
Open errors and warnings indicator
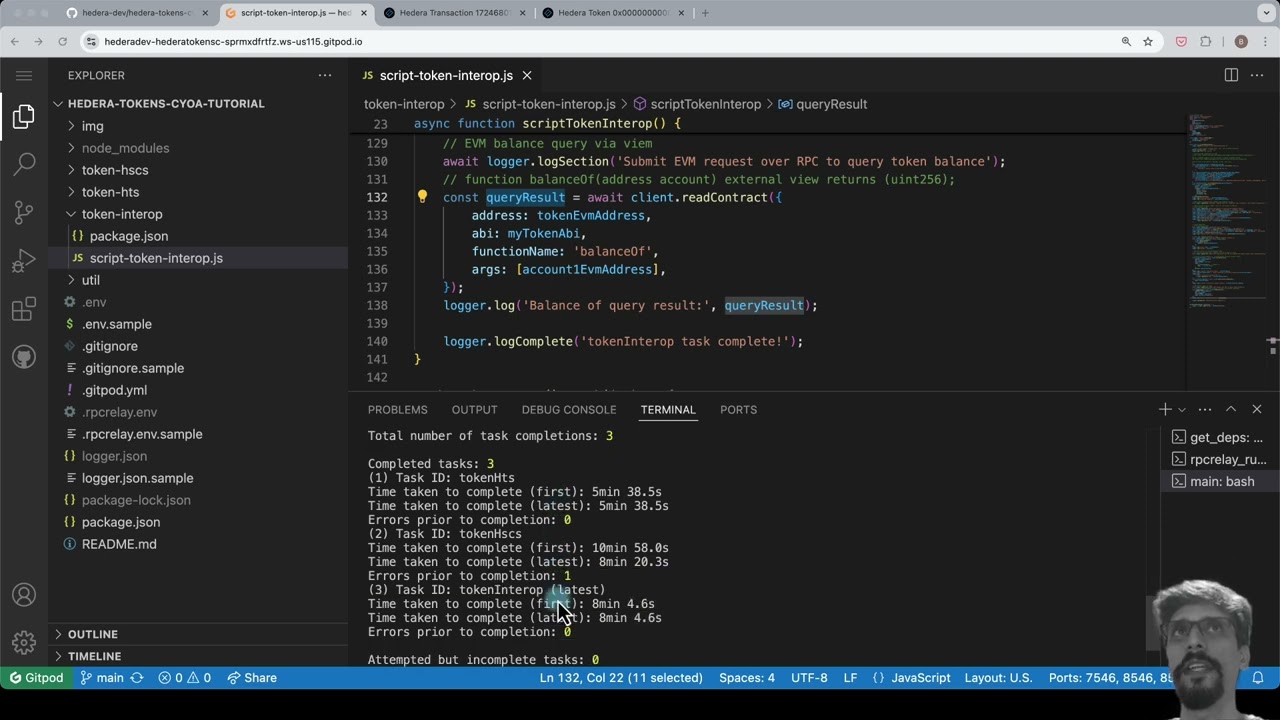point(185,678)
